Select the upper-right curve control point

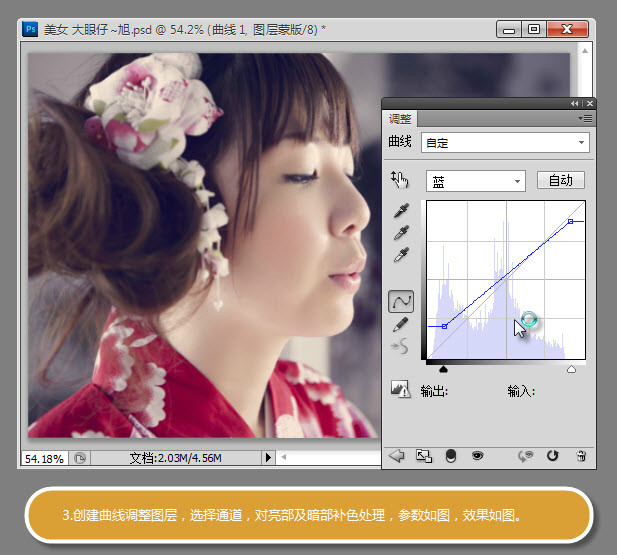coord(571,222)
